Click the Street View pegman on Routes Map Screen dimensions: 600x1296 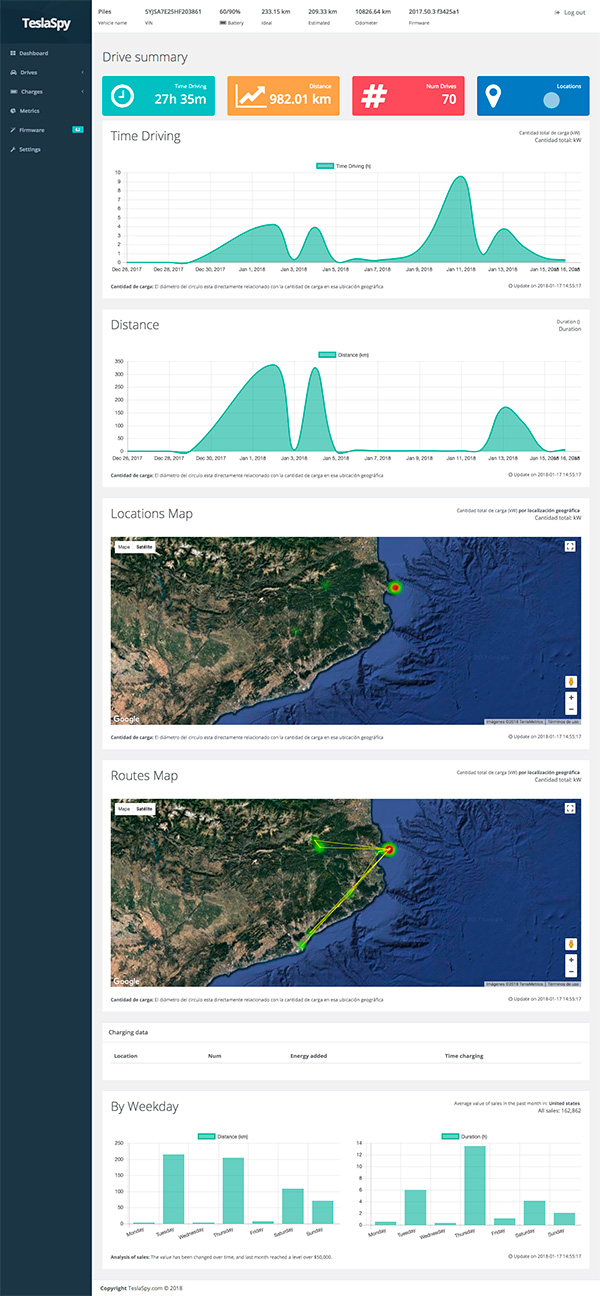tap(571, 944)
